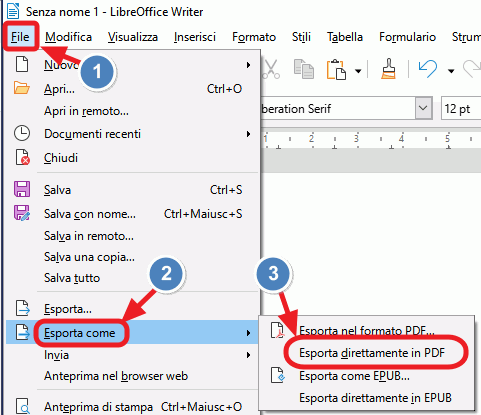Viewport: 481px width, 415px height.
Task: Click the EPUB document icon
Action: click(277, 375)
